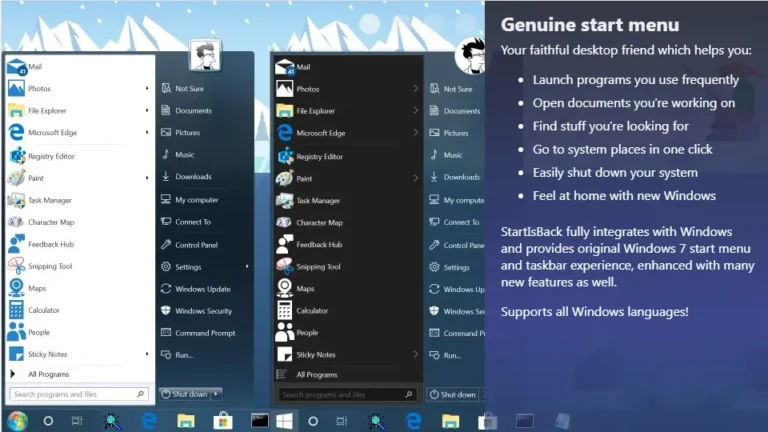
Task: Select Control Panel in light menu
Action: point(196,245)
